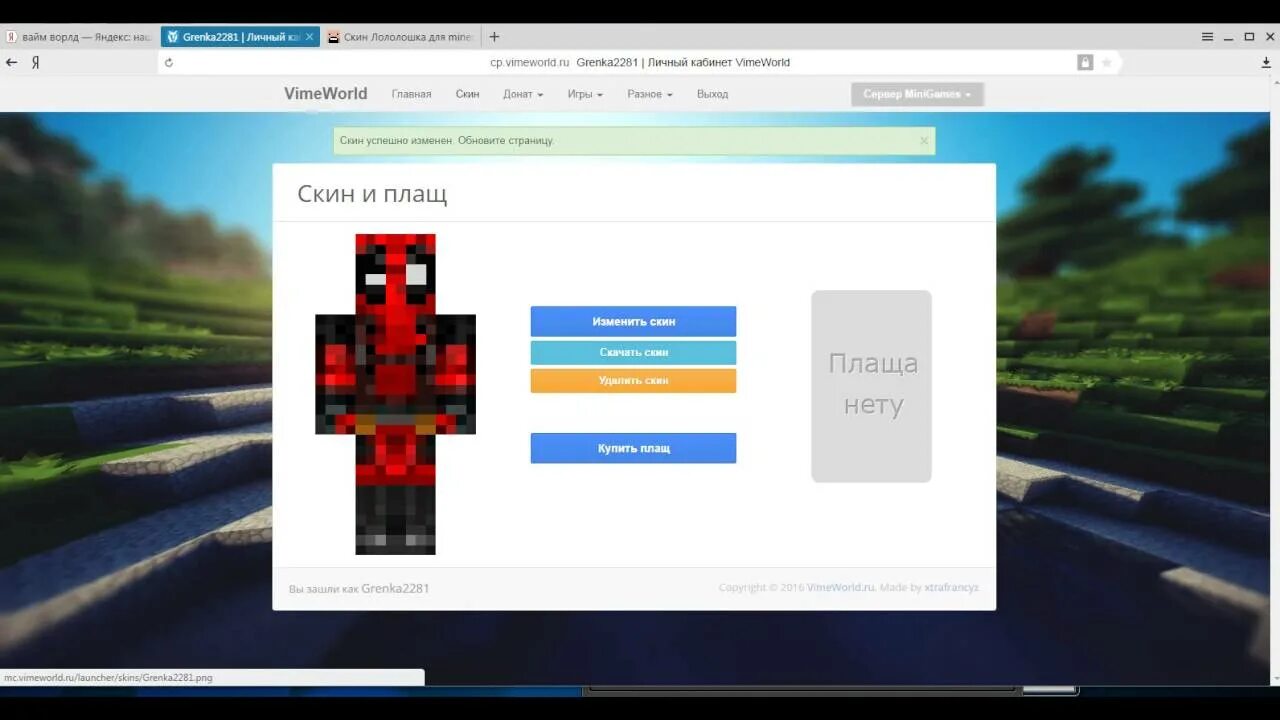Dismiss the green success notification
This screenshot has height=720, width=1280.
924,141
